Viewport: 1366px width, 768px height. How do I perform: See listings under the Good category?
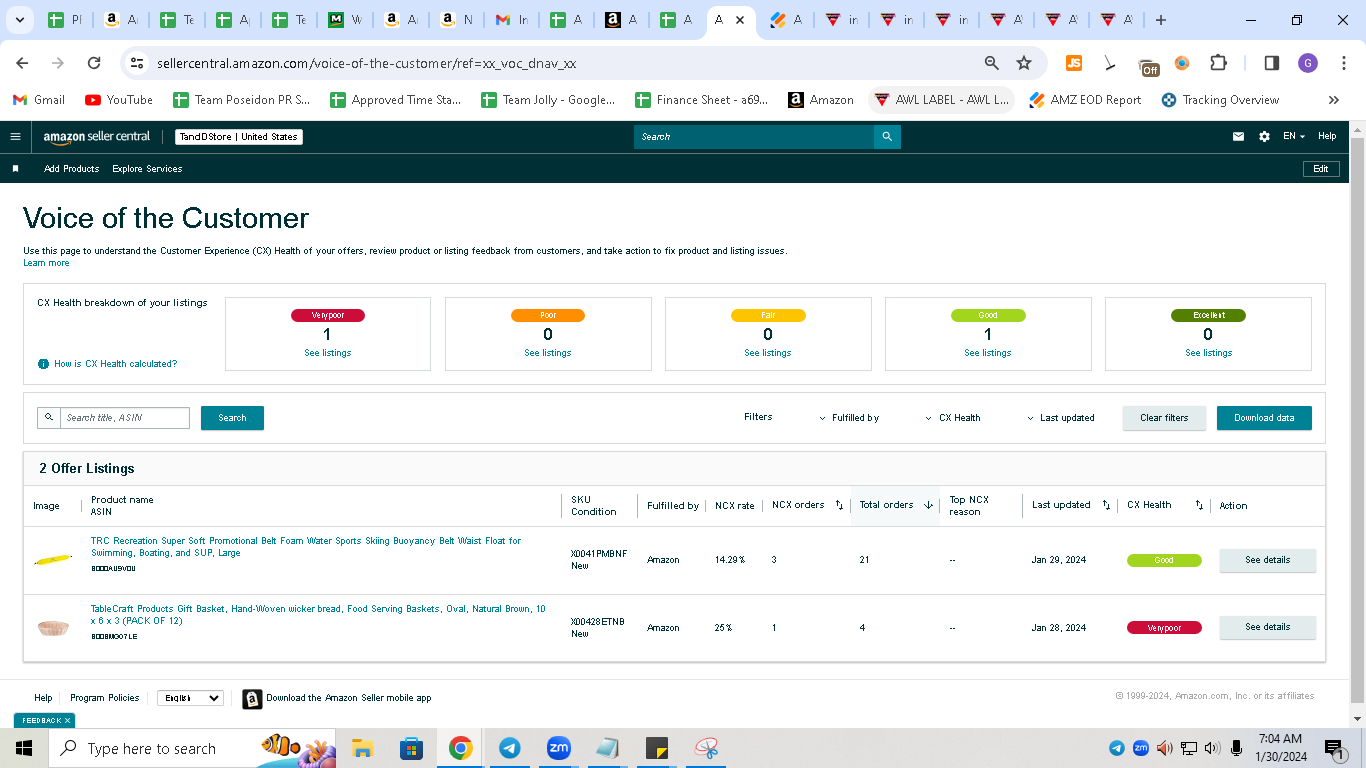(988, 353)
